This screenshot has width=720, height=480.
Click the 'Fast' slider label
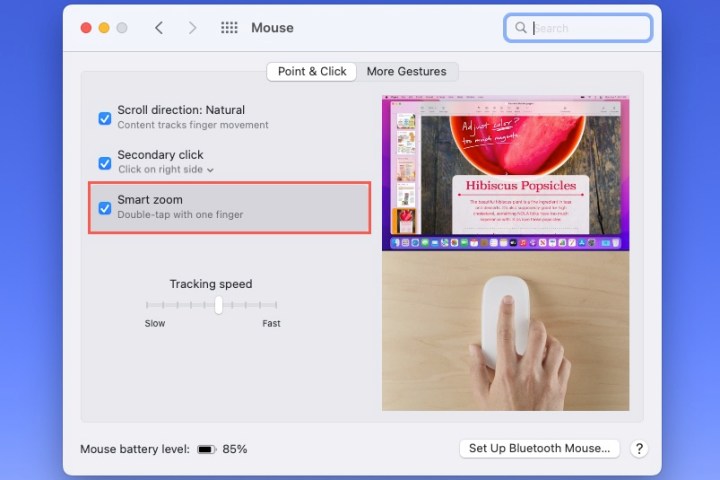click(x=271, y=323)
